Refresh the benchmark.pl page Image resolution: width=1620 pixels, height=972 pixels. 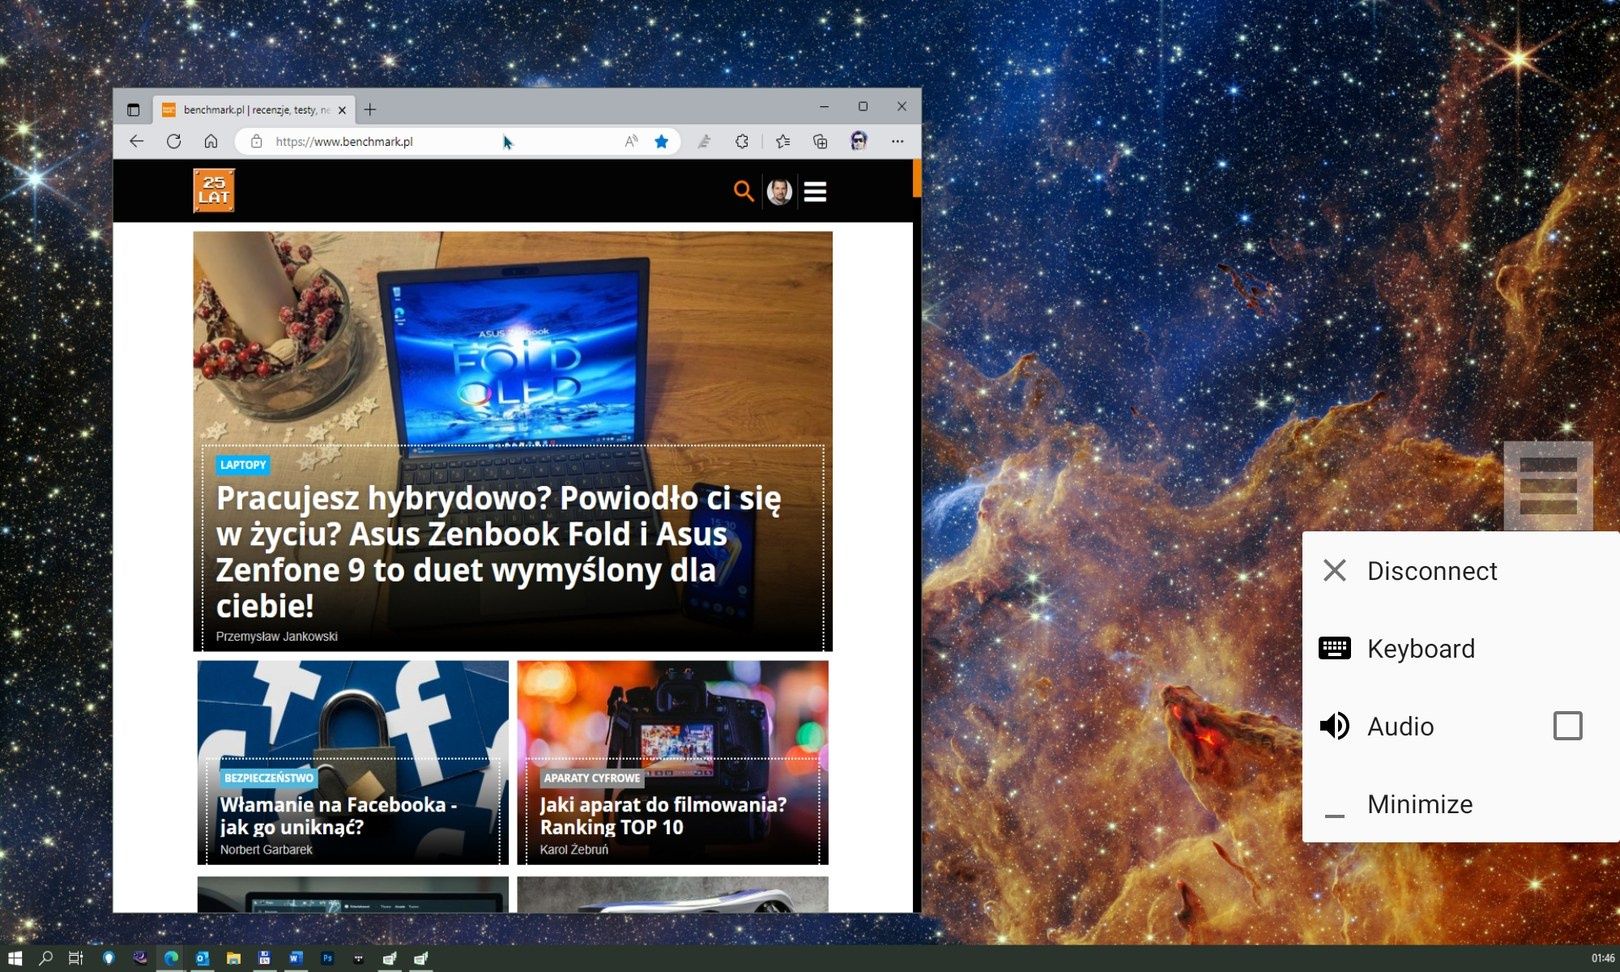point(174,141)
